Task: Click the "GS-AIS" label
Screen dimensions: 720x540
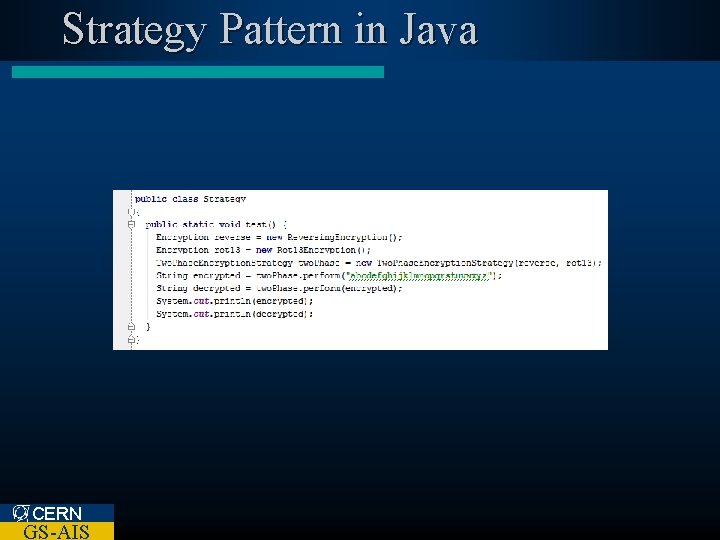Action: [x=56, y=531]
